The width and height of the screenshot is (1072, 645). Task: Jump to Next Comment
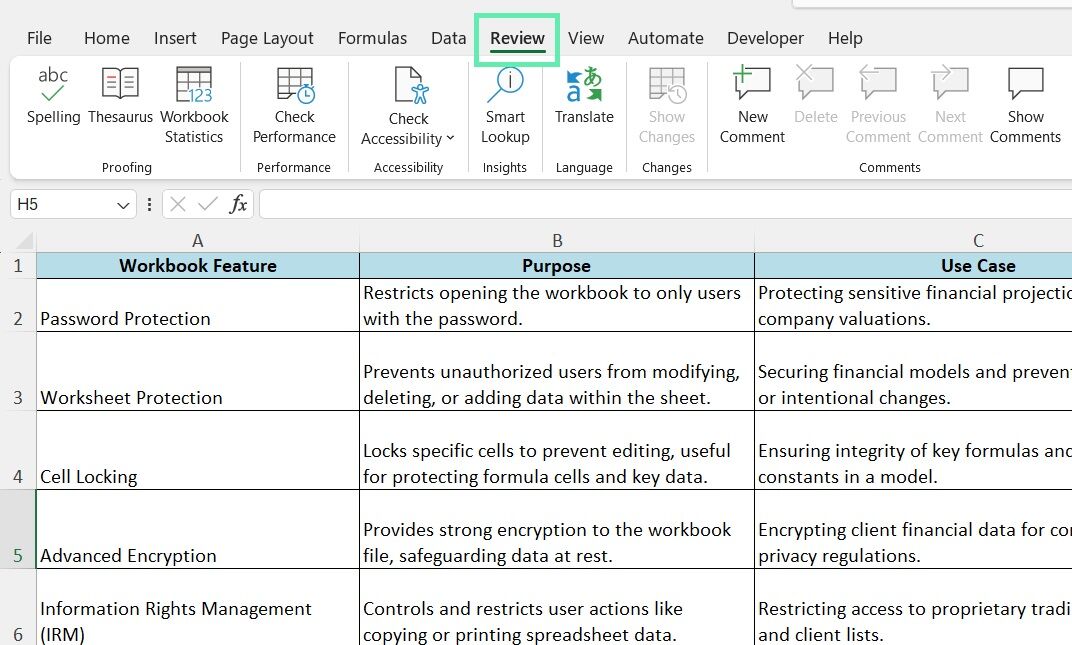tap(950, 106)
